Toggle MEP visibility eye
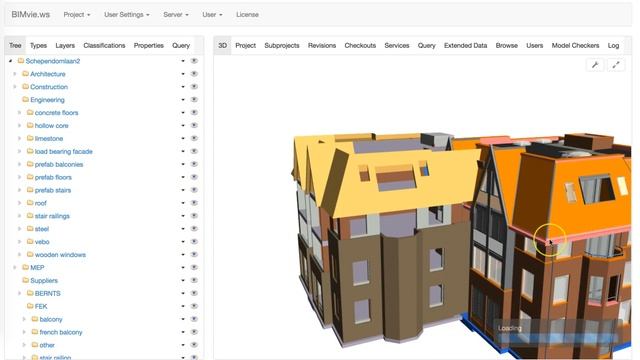Image resolution: width=640 pixels, height=360 pixels. (x=194, y=267)
